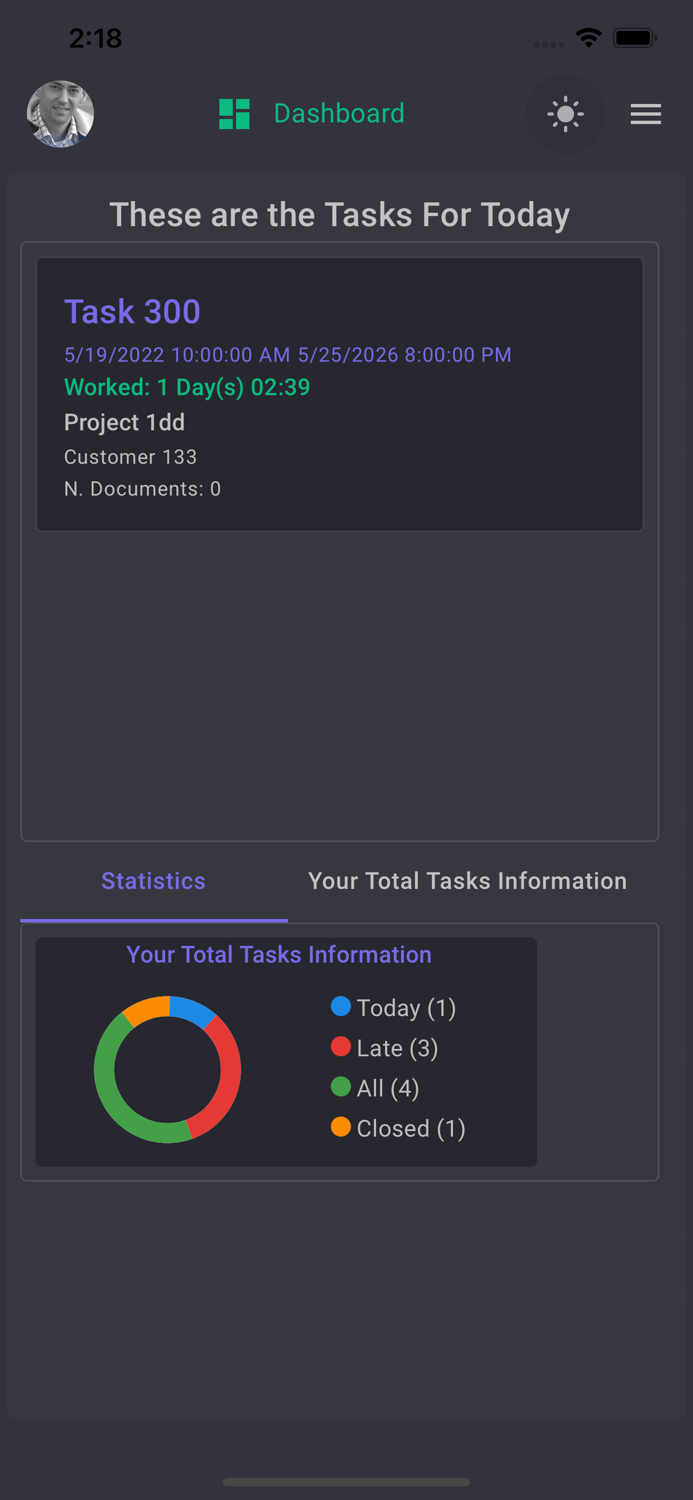Click the red Late legend dot
The width and height of the screenshot is (693, 1500).
[341, 1047]
